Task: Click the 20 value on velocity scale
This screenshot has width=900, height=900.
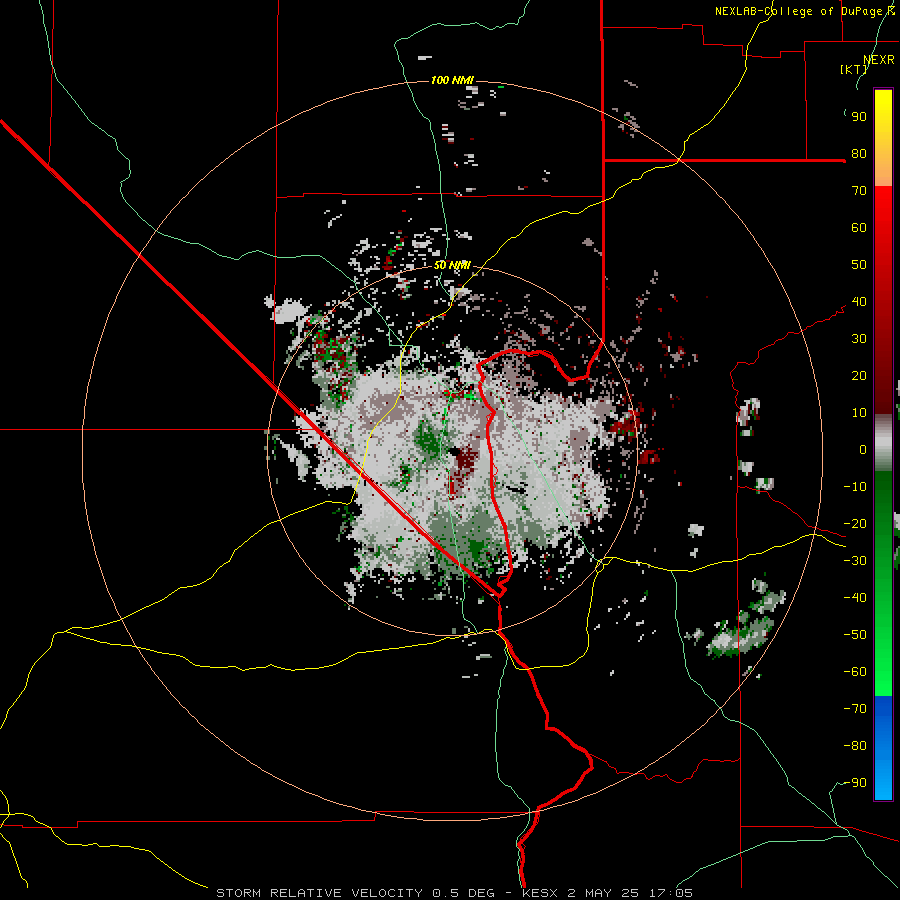Action: pyautogui.click(x=859, y=376)
